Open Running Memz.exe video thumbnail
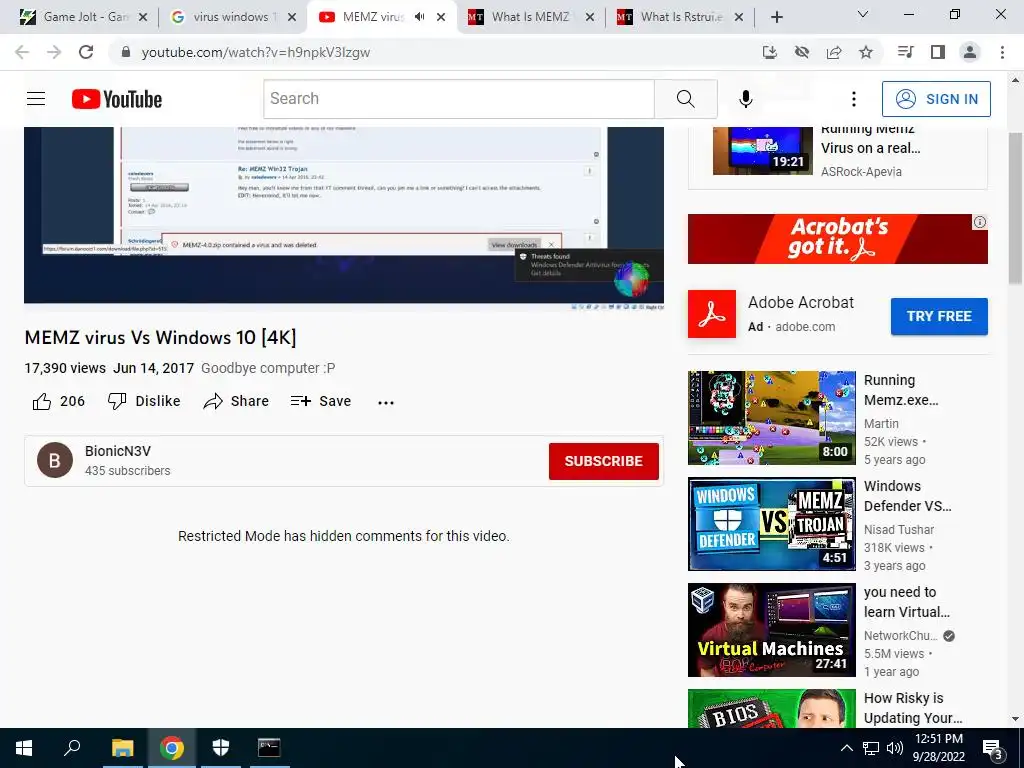 click(x=771, y=418)
